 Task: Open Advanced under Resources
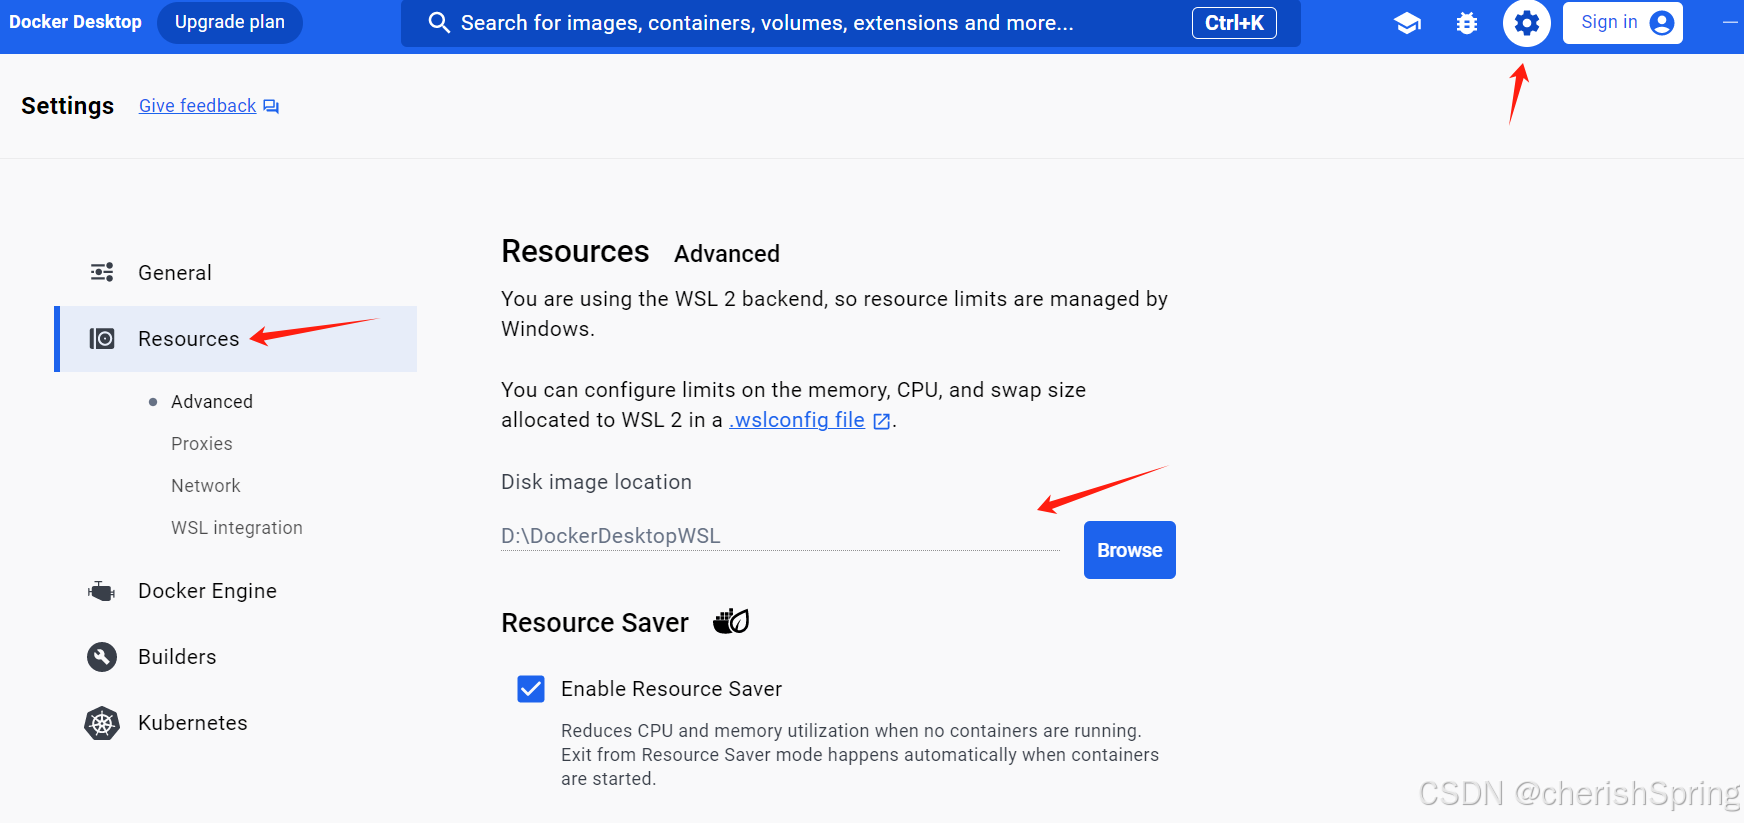click(212, 402)
